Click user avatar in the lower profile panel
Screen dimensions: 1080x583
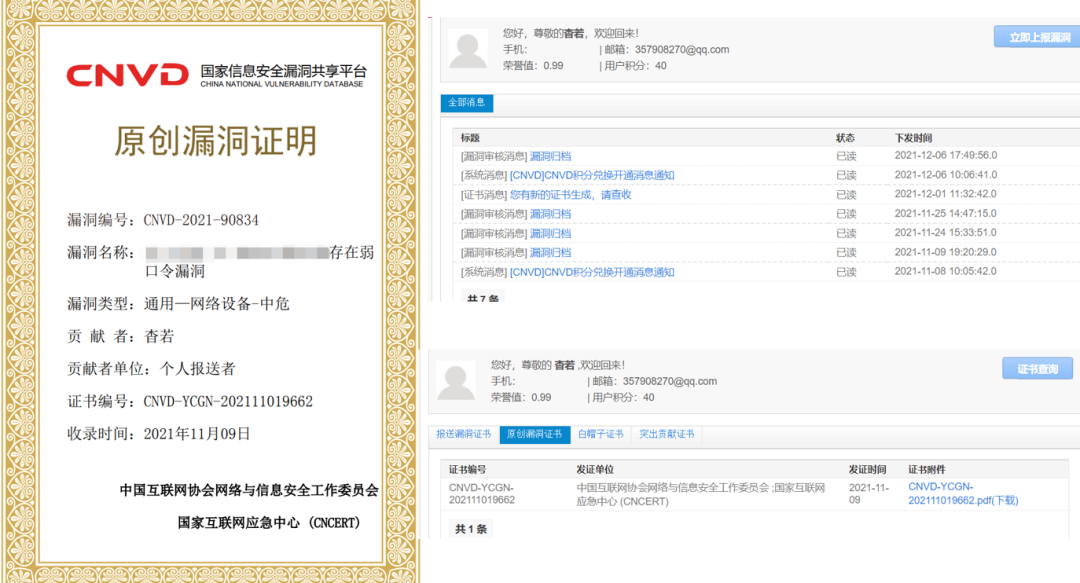(456, 380)
